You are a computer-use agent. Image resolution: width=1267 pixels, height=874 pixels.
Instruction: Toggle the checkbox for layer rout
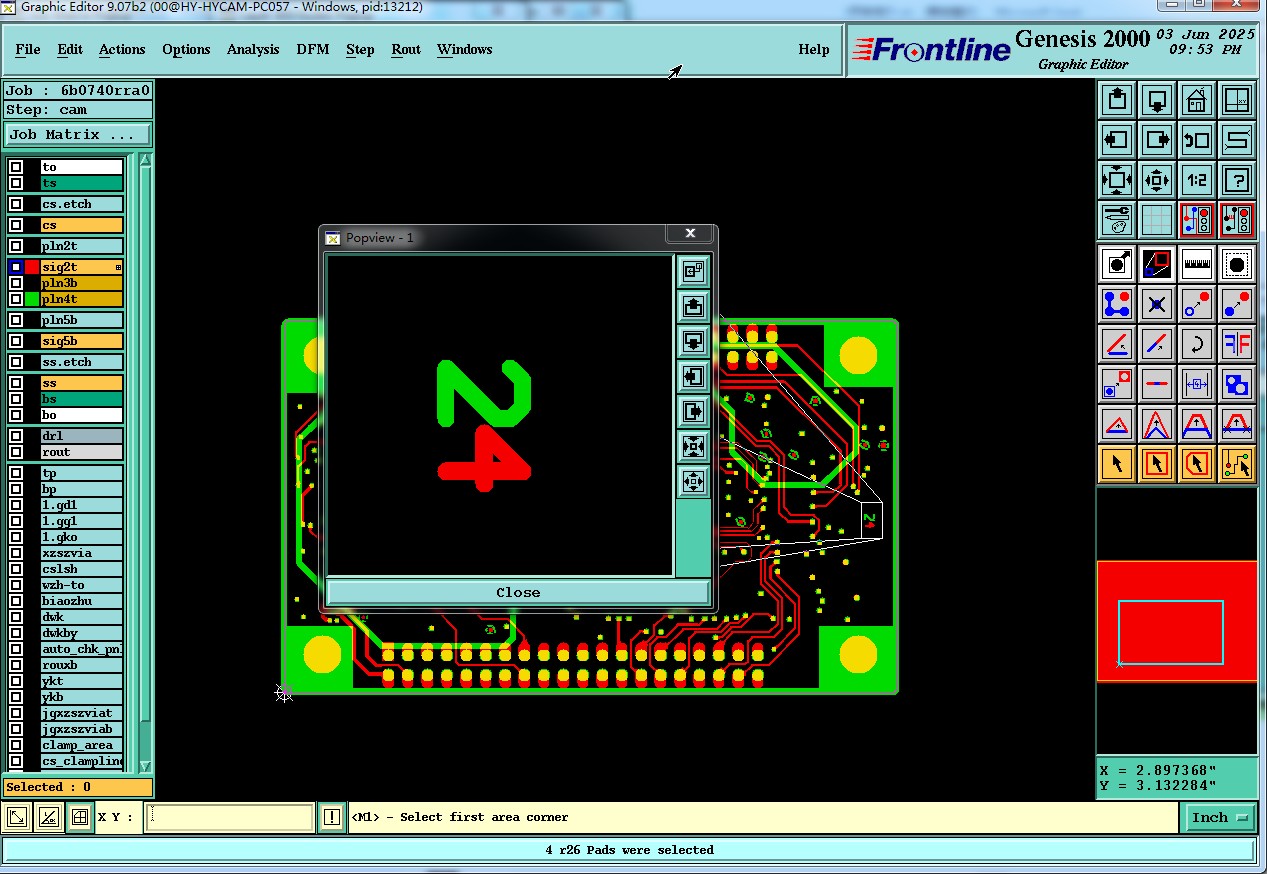click(x=16, y=452)
